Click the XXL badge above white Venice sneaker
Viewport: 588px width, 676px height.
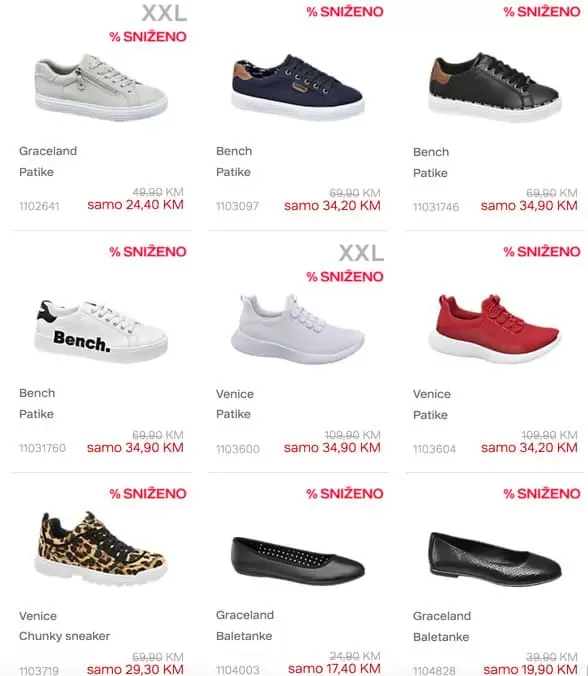(x=361, y=253)
